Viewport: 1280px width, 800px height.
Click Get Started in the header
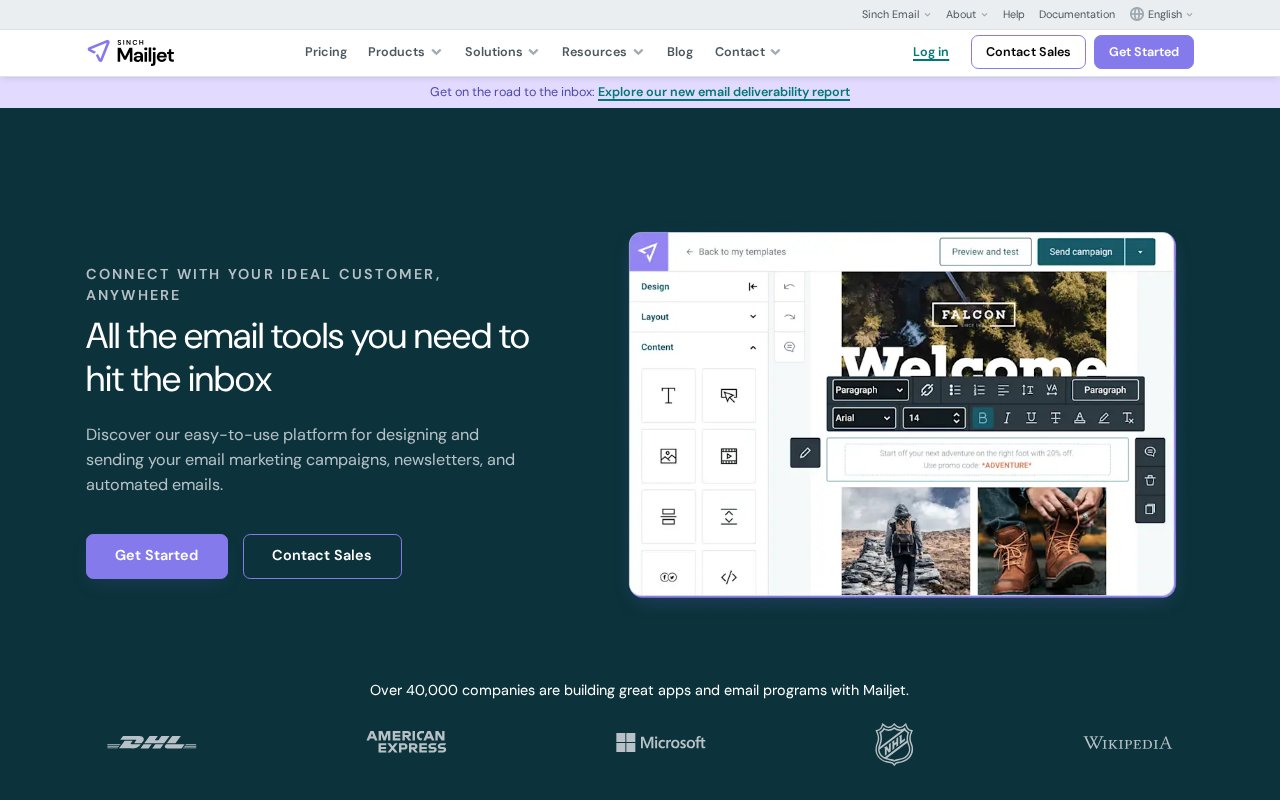tap(1144, 52)
